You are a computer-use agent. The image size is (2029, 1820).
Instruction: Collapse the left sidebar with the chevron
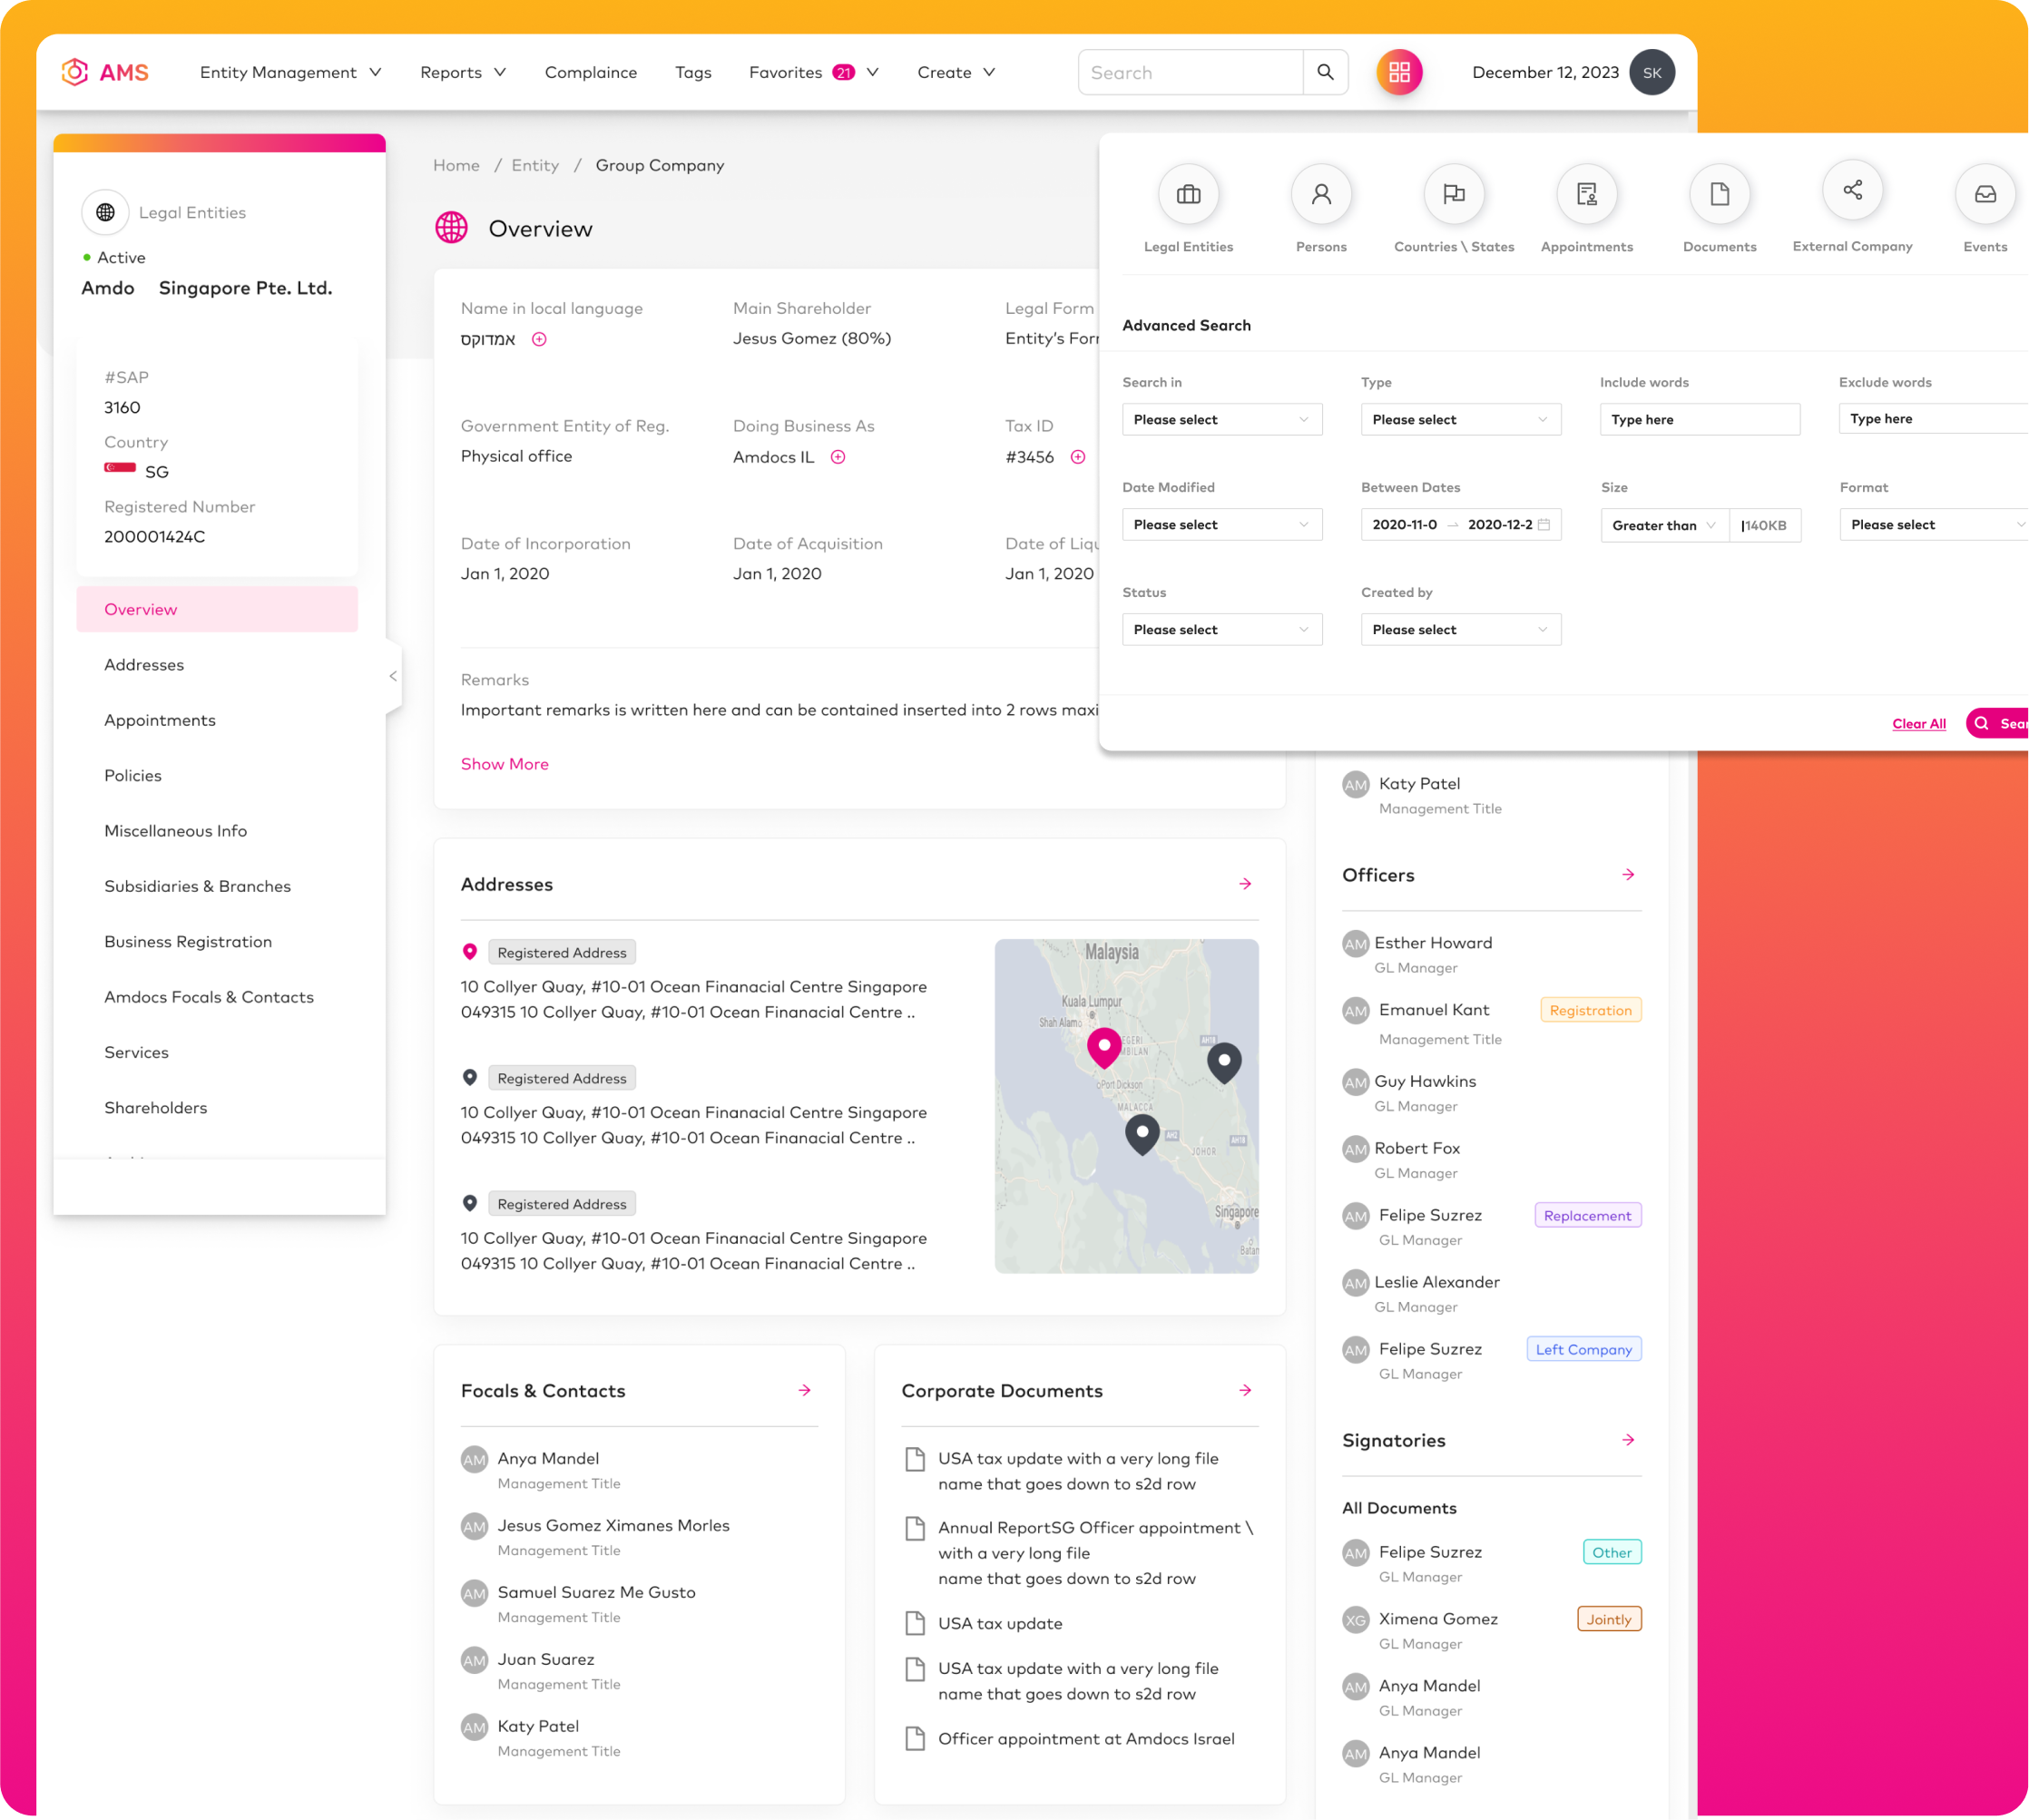point(393,676)
